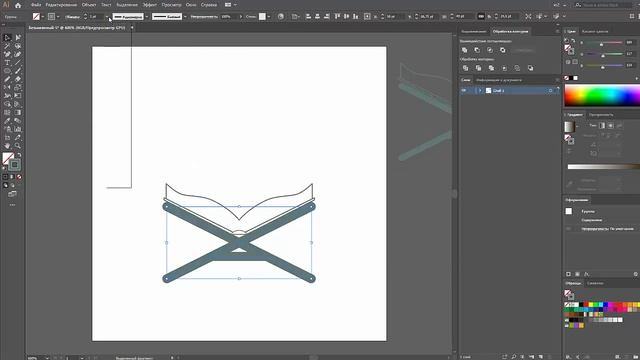Open graphic style dropdown arrow
The image size is (640, 360).
coord(268,17)
